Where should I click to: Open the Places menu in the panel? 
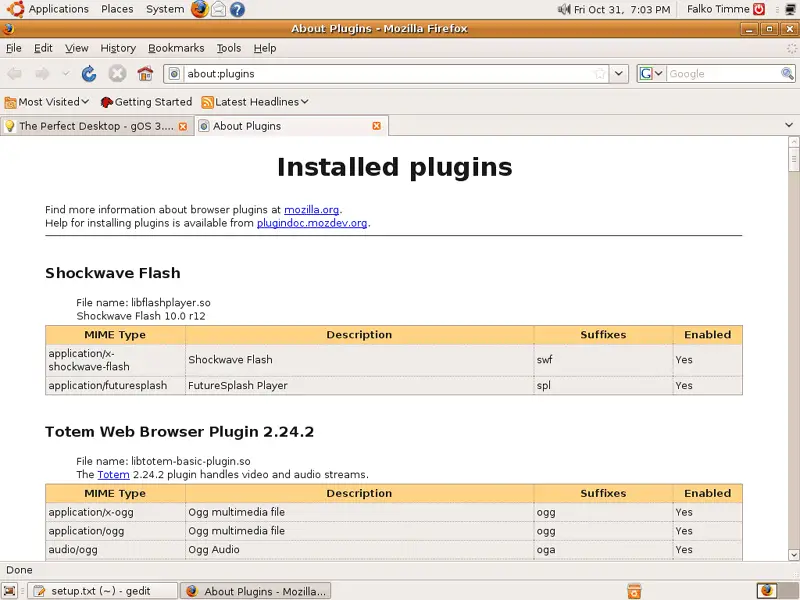coord(117,9)
